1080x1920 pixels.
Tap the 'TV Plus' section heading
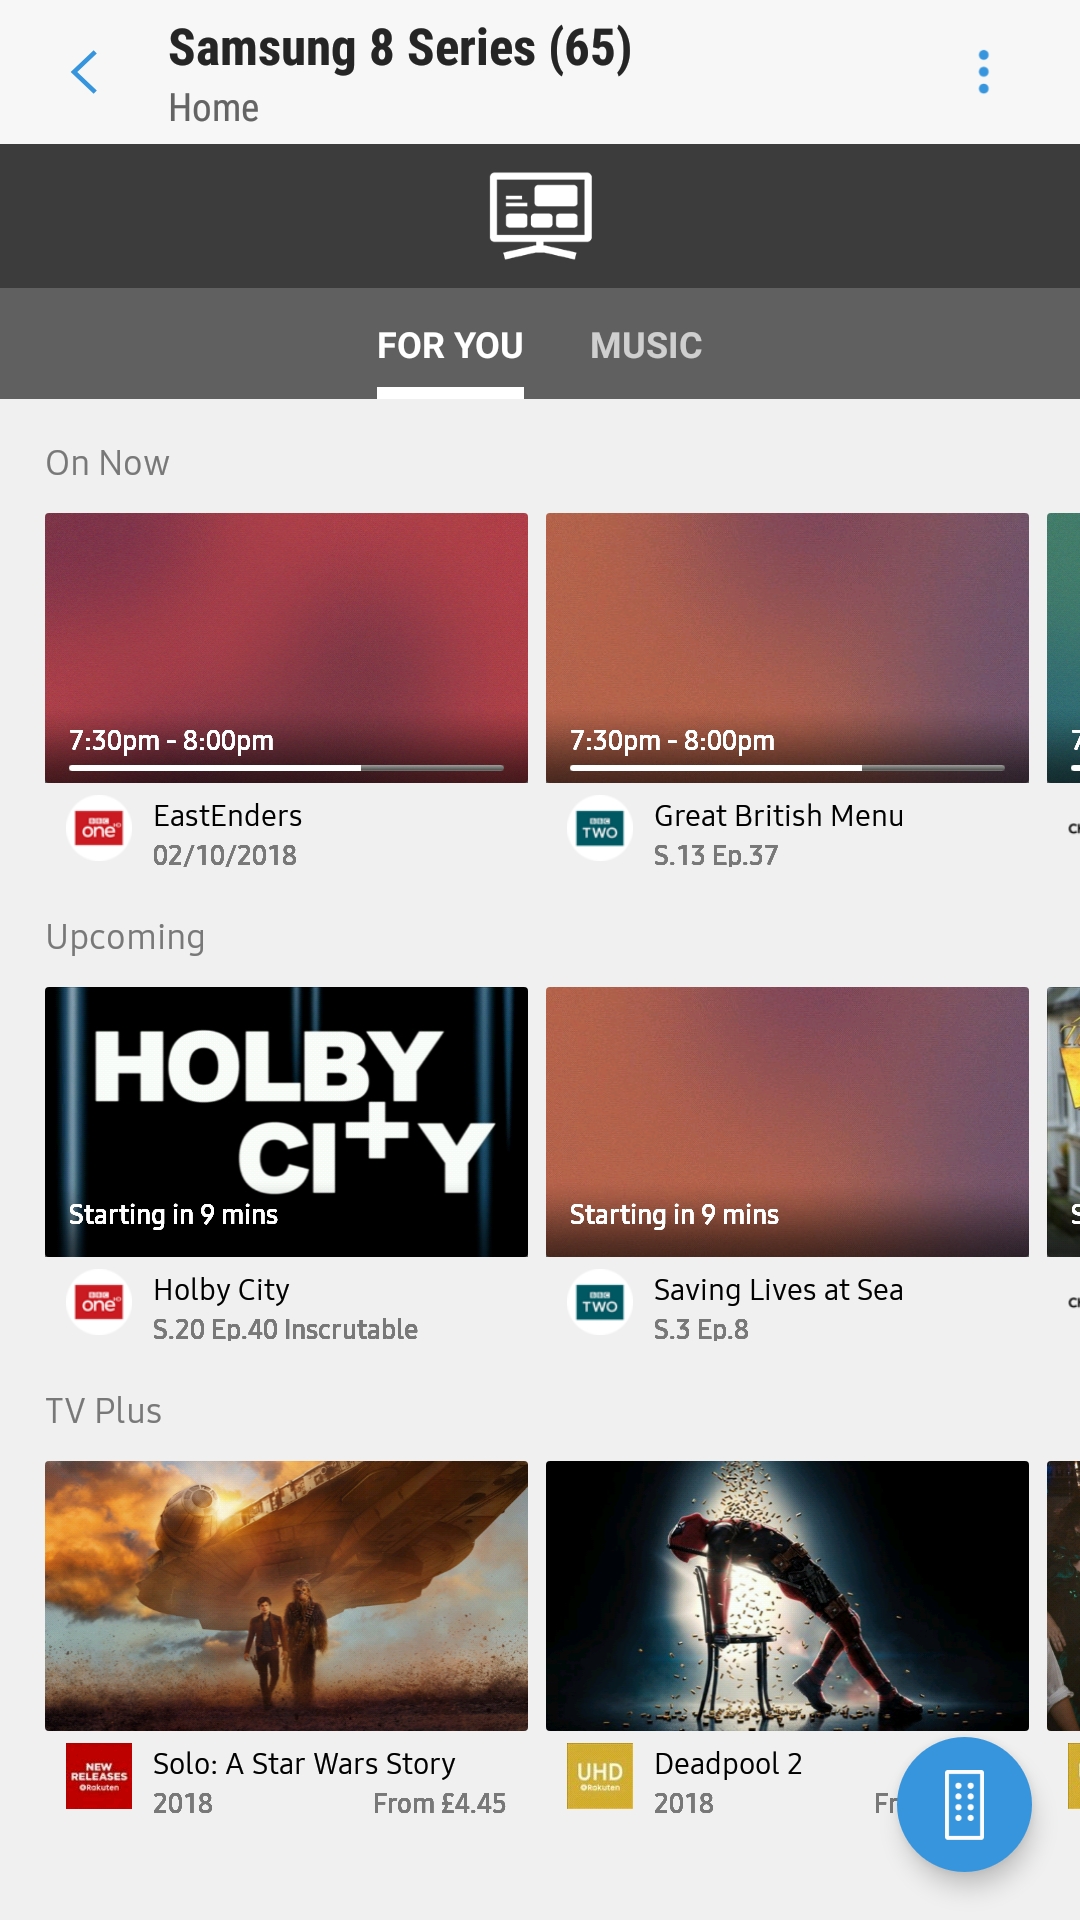click(104, 1411)
